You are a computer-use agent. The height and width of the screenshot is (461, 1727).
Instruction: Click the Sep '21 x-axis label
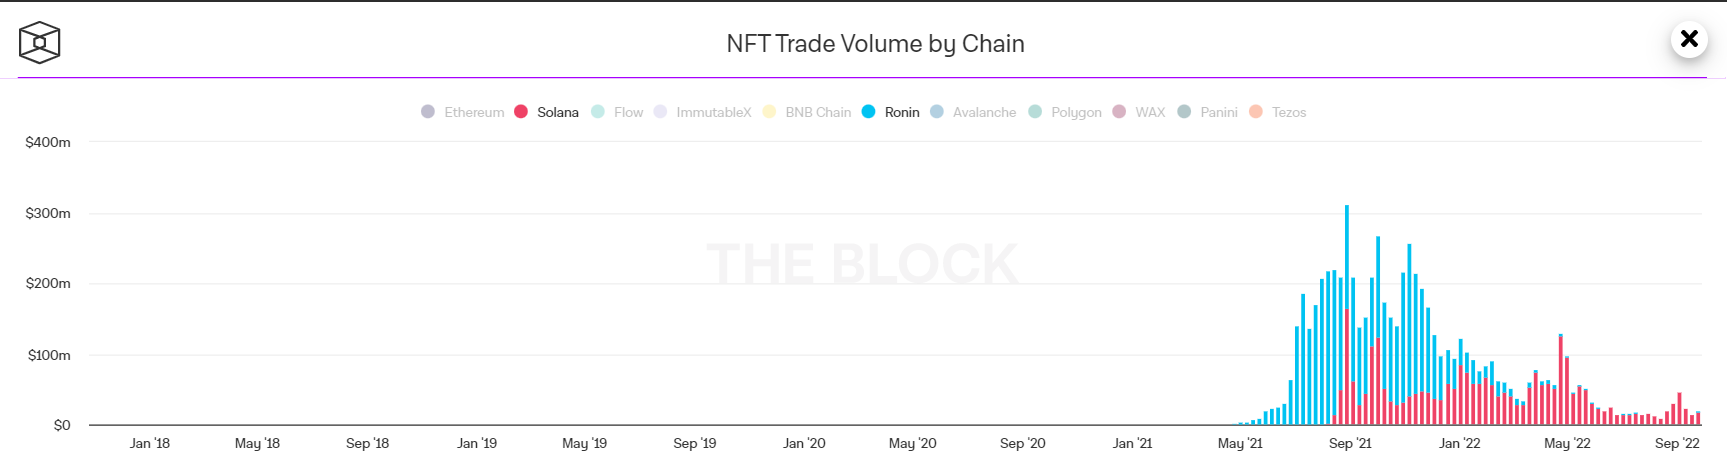(1350, 443)
